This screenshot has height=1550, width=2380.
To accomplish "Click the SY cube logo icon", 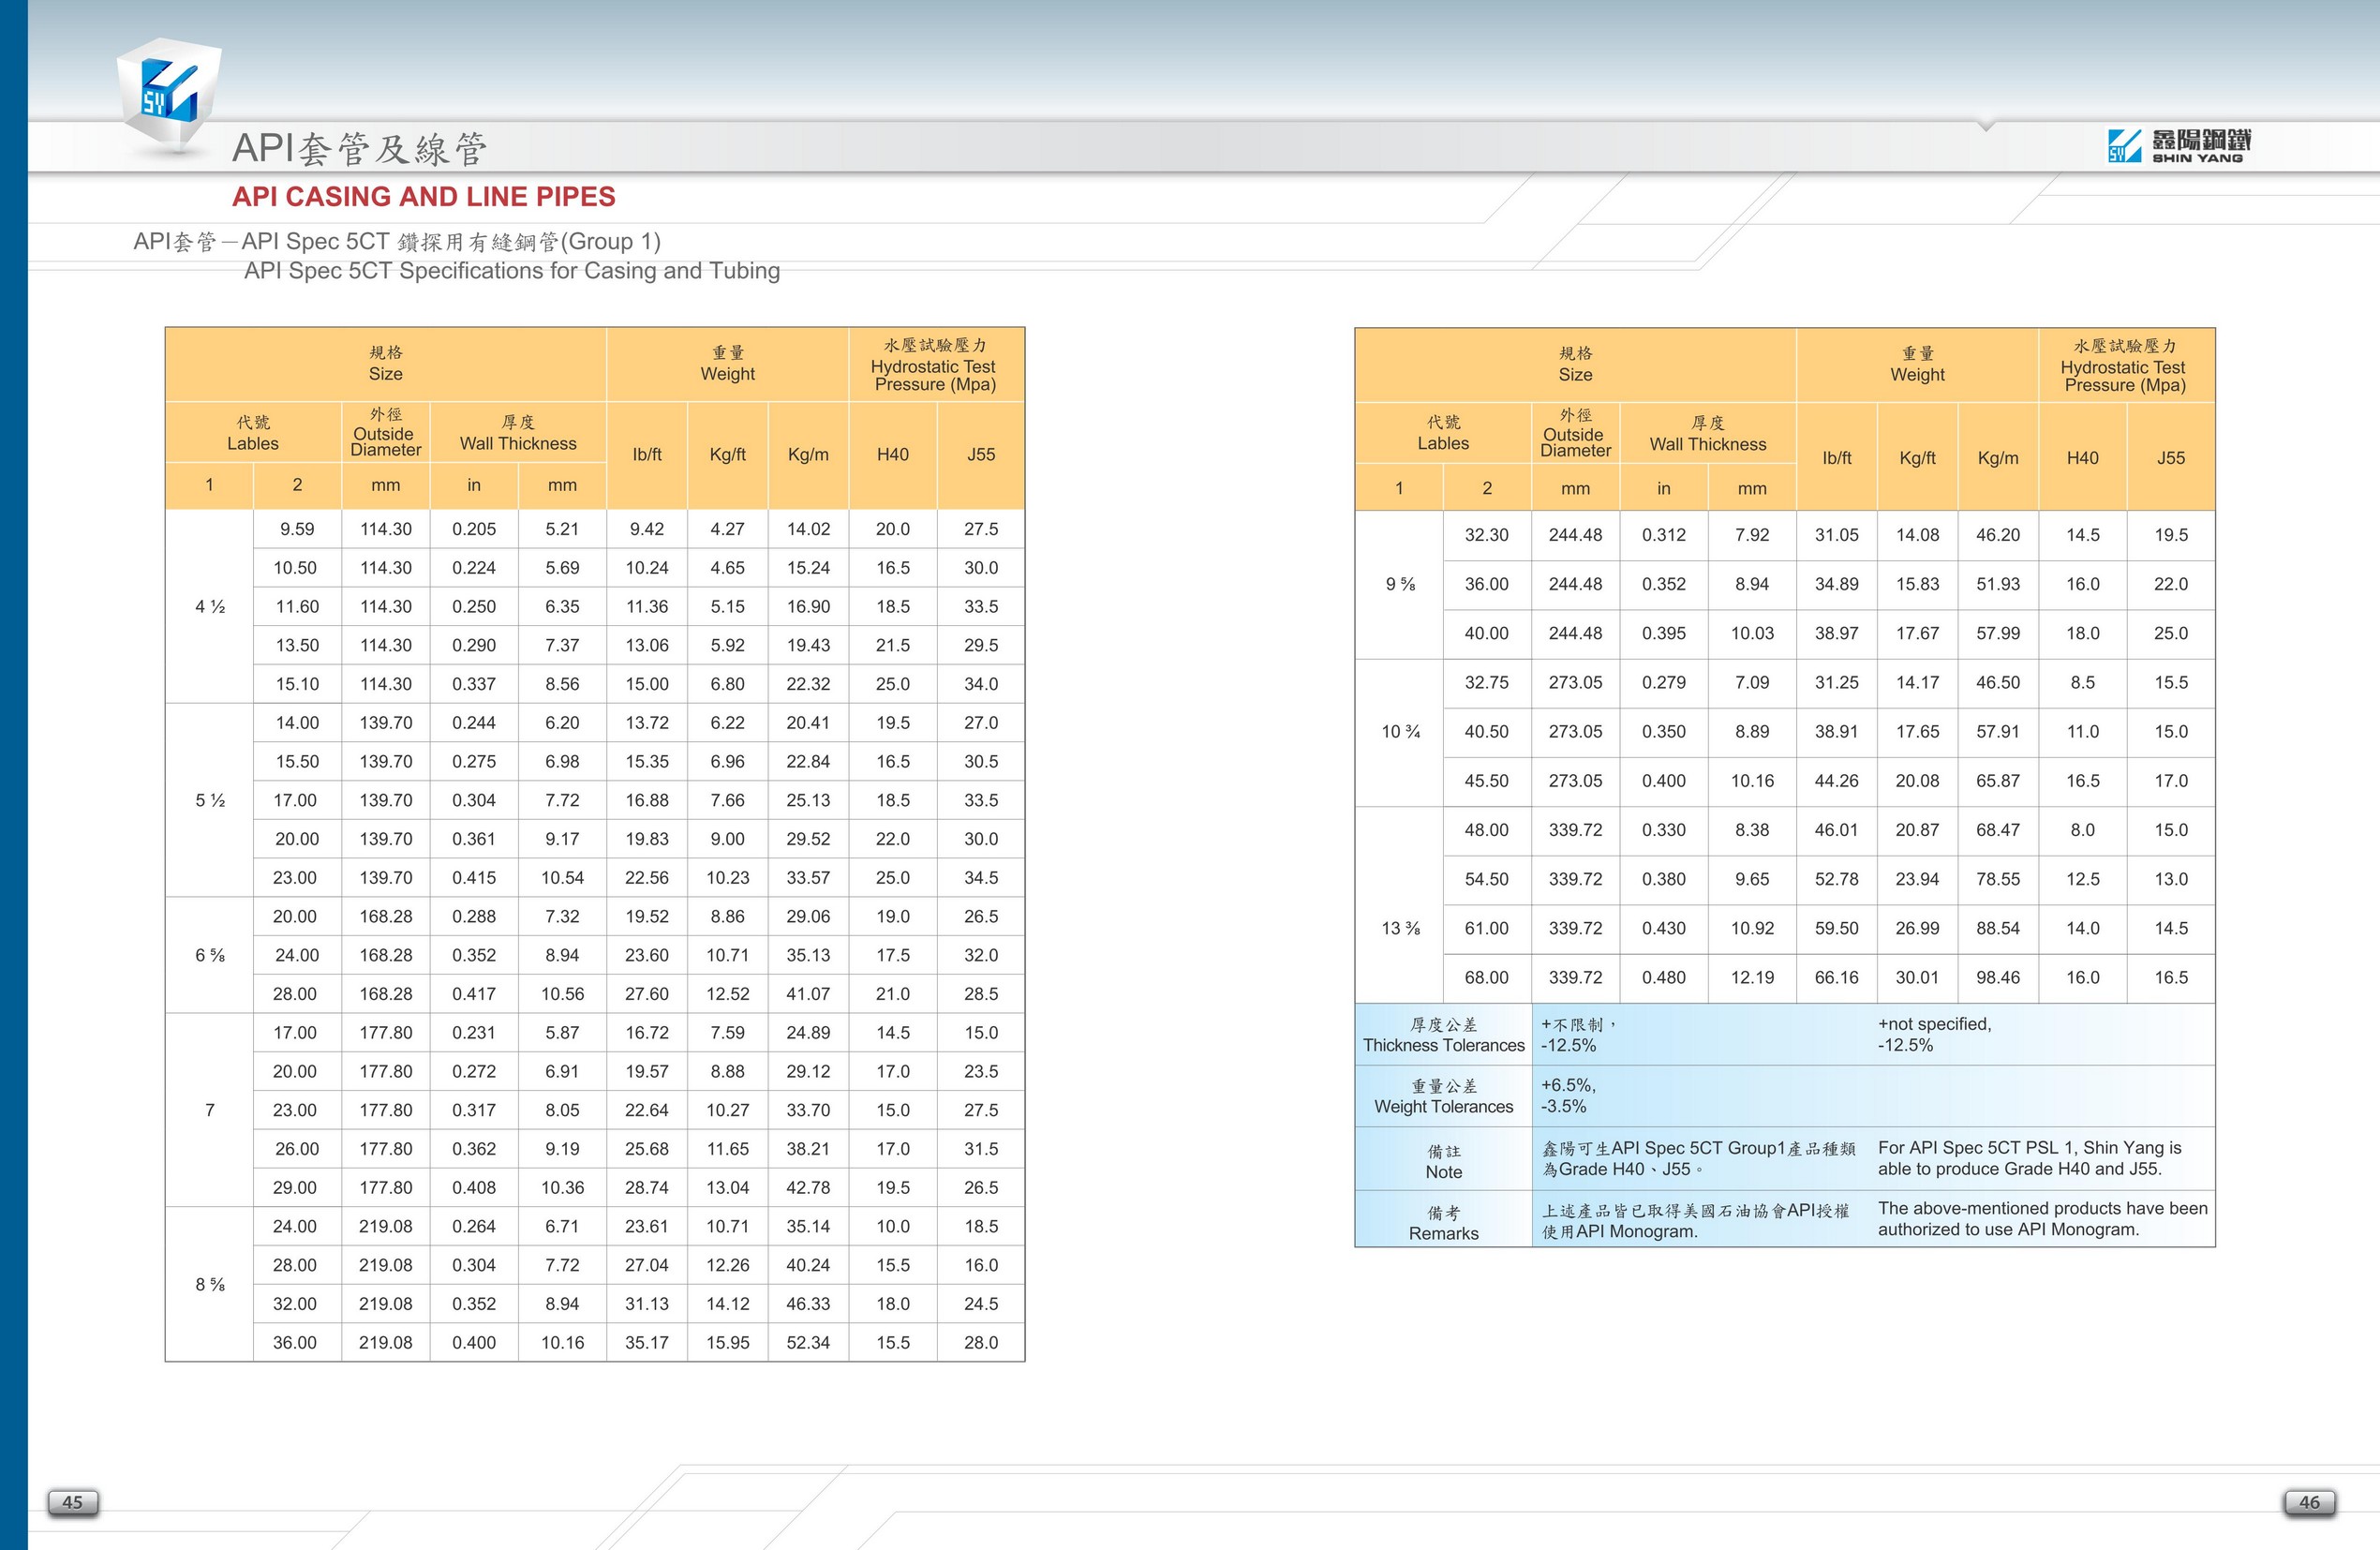I will pyautogui.click(x=167, y=95).
